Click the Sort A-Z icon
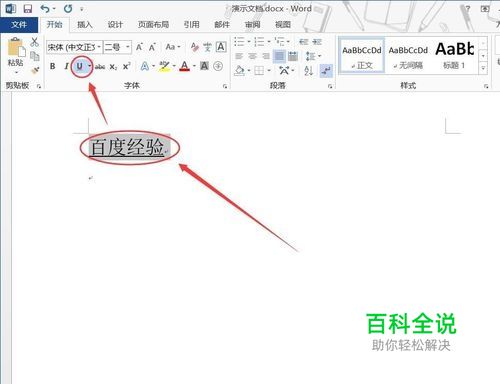 click(308, 70)
